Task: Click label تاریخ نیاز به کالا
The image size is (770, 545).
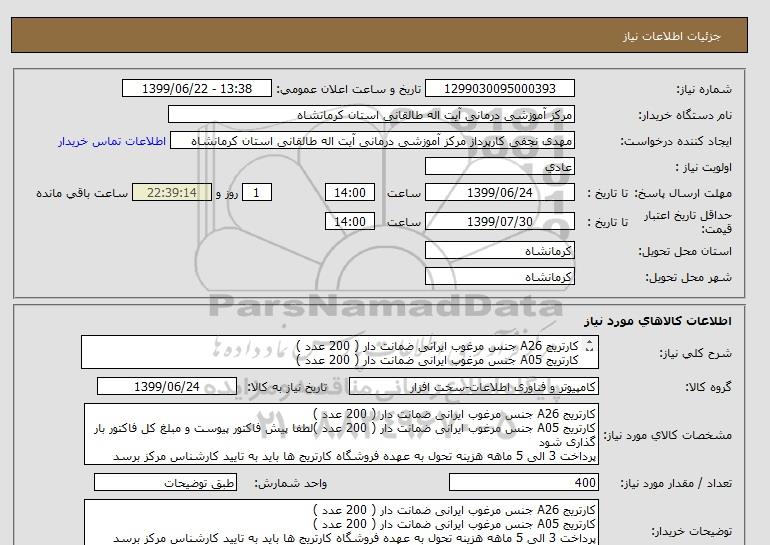Action: pyautogui.click(x=286, y=387)
